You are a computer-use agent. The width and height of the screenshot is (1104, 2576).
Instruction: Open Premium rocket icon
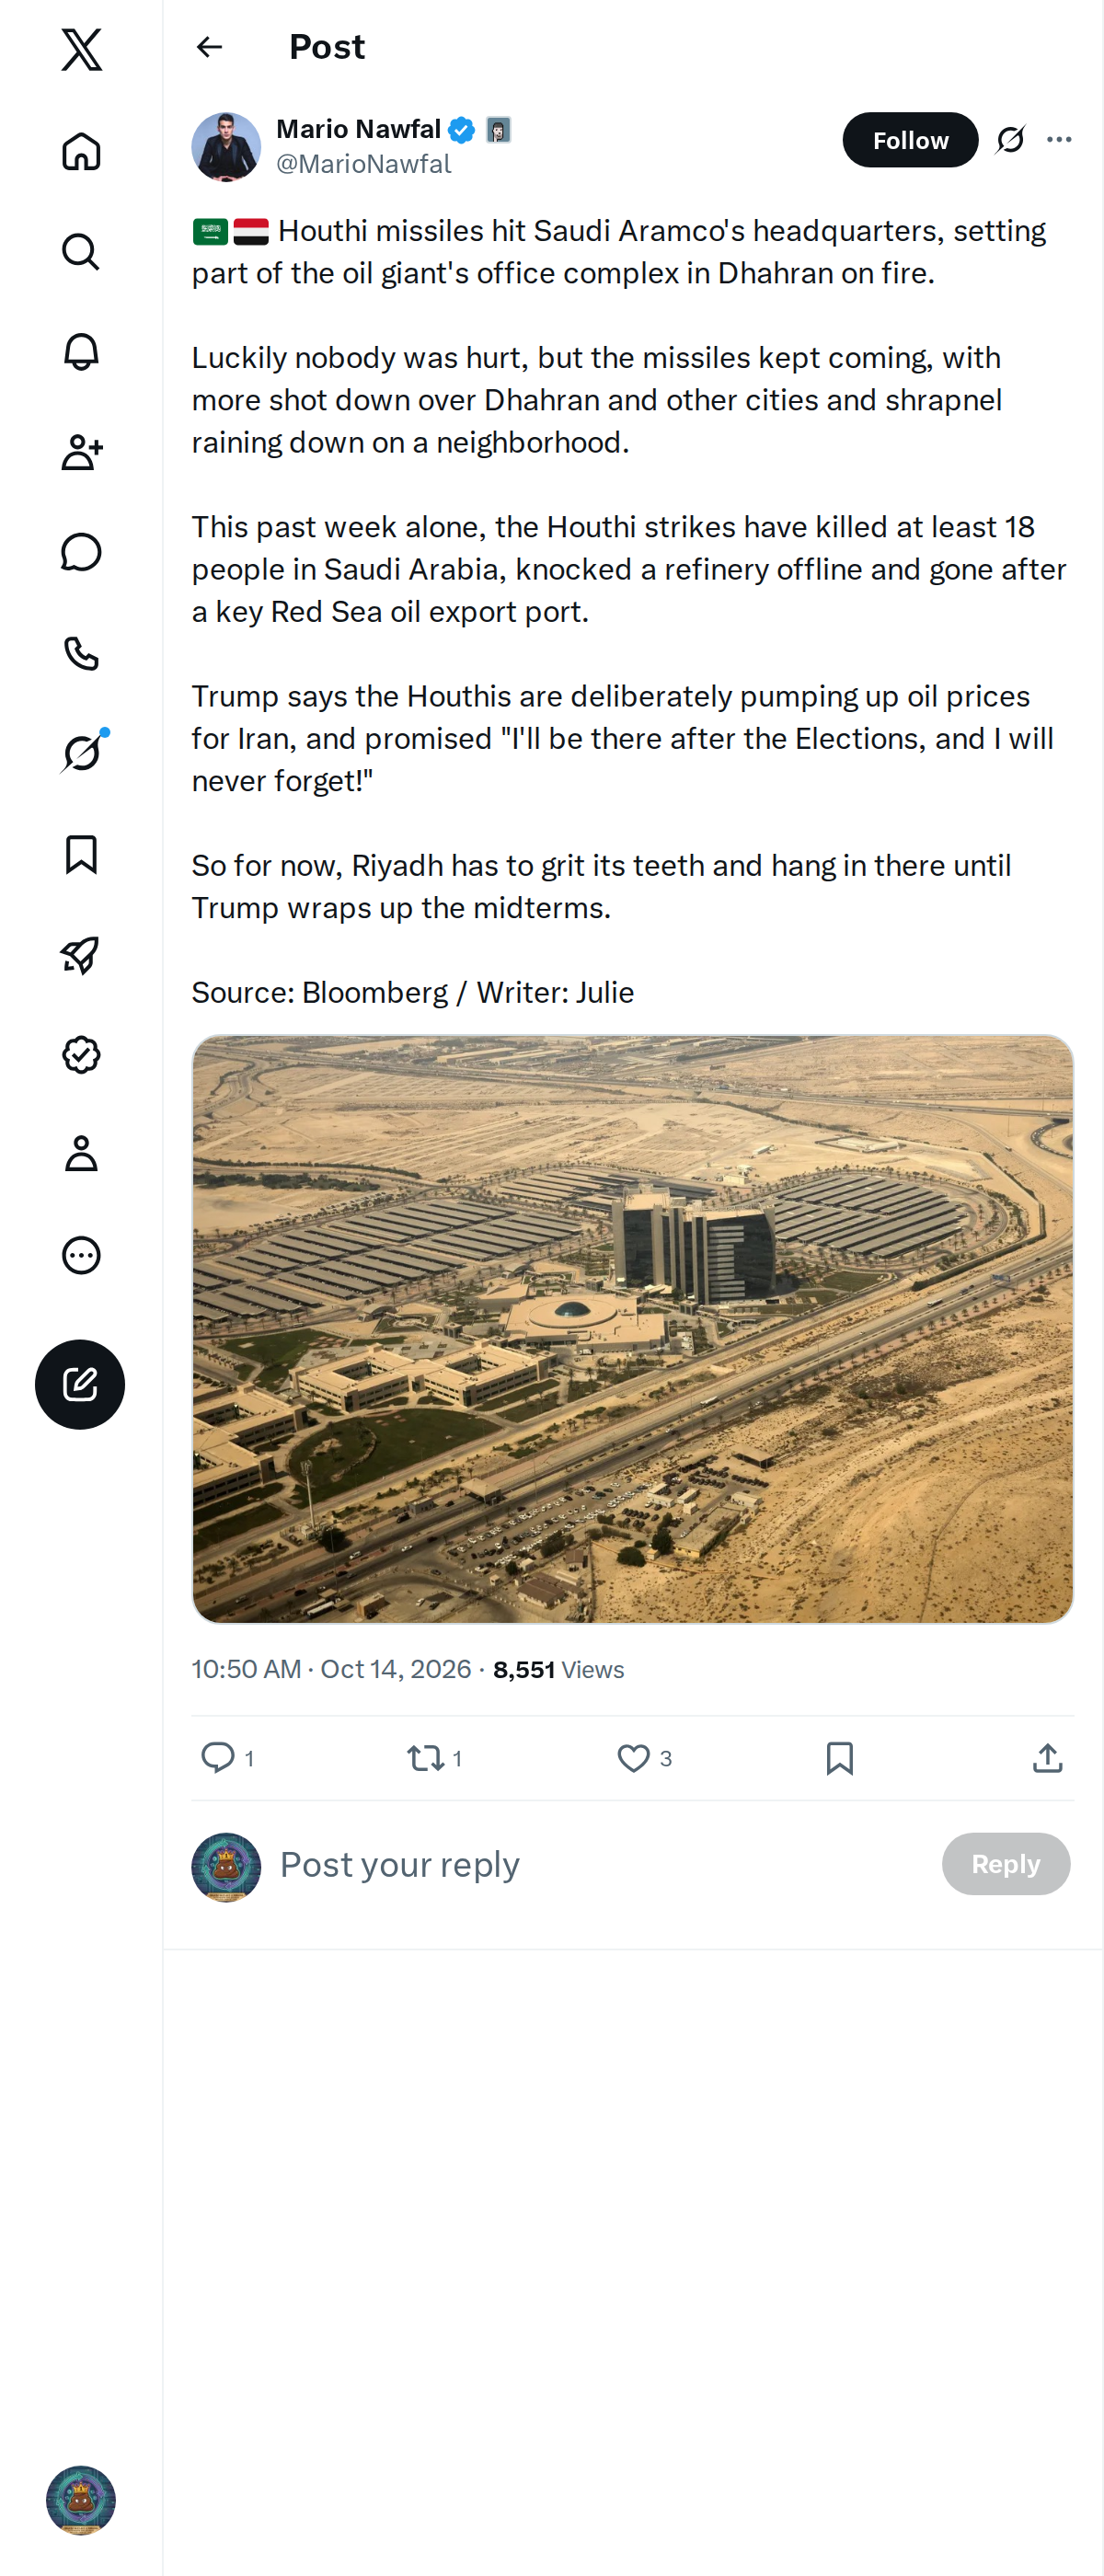[x=81, y=954]
